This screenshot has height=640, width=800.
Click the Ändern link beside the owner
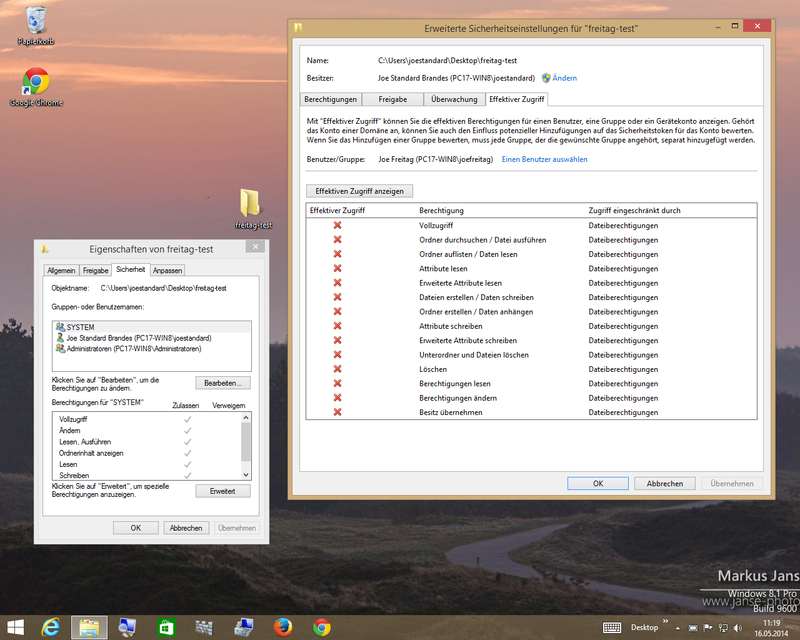coord(564,78)
